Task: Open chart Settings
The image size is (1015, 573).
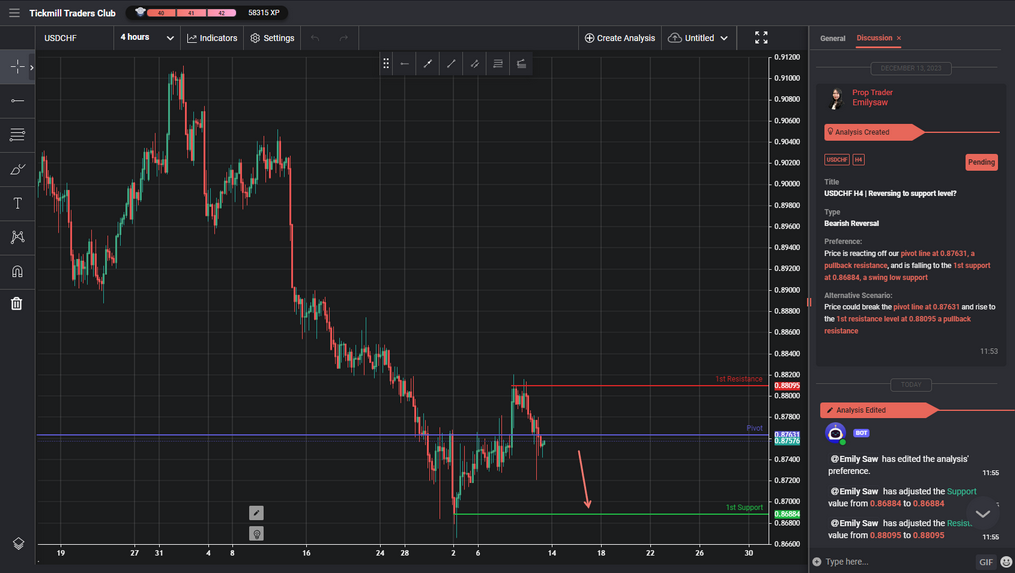Action: [273, 38]
